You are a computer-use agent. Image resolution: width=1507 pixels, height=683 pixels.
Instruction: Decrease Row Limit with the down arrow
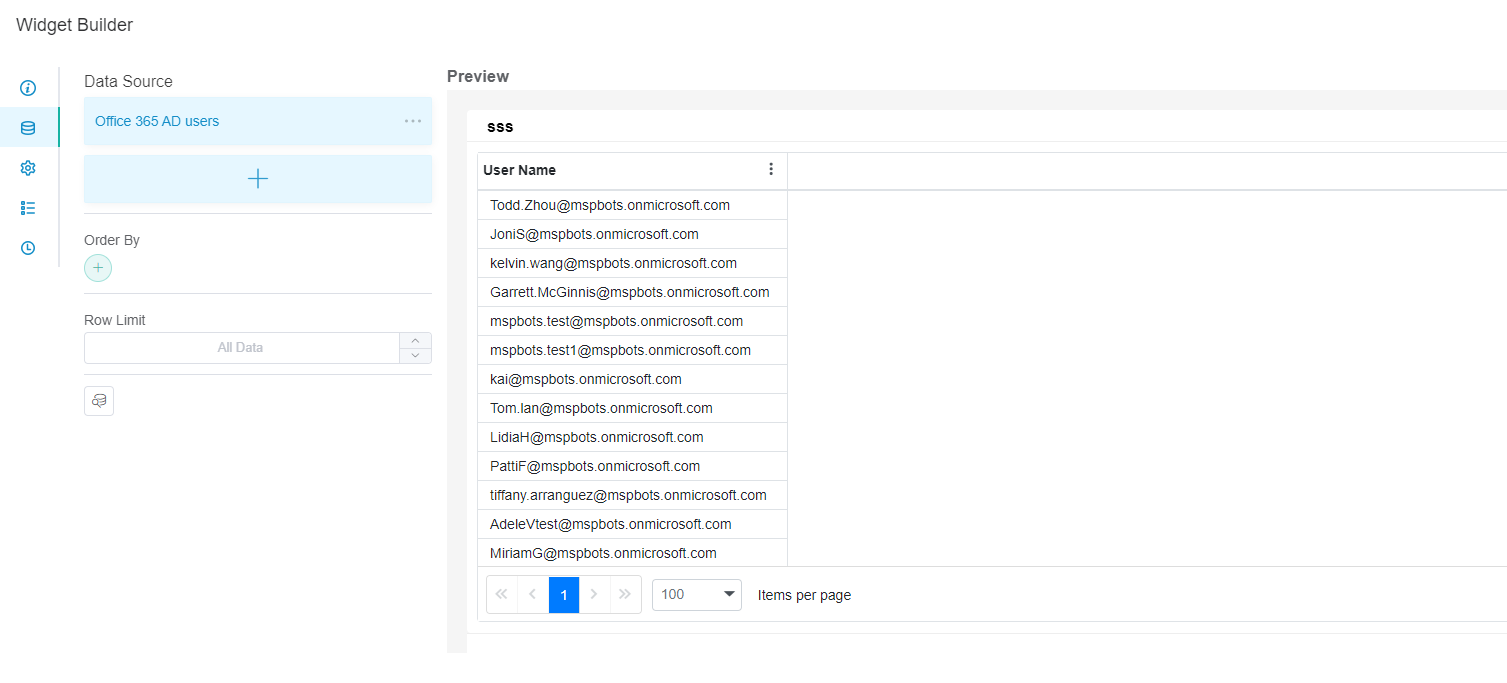pos(415,355)
